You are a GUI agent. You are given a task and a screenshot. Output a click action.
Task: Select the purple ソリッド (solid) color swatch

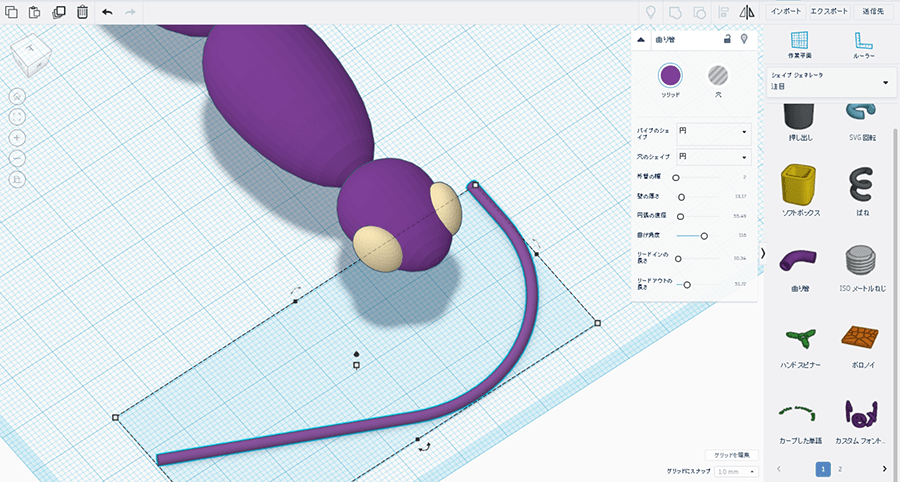(670, 75)
